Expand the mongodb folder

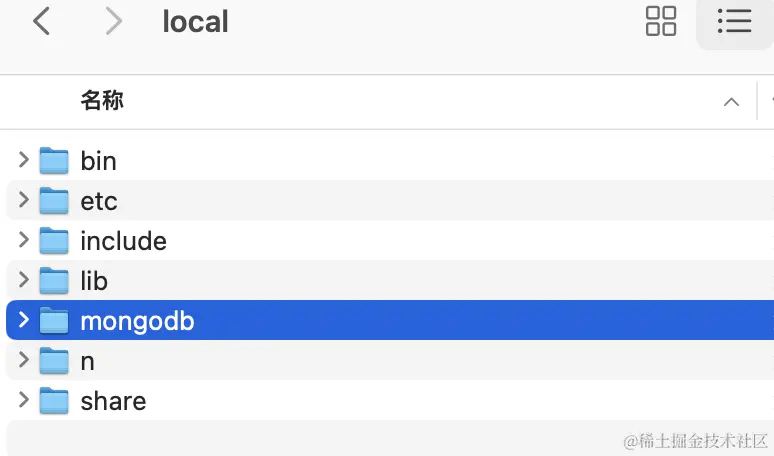pos(23,319)
